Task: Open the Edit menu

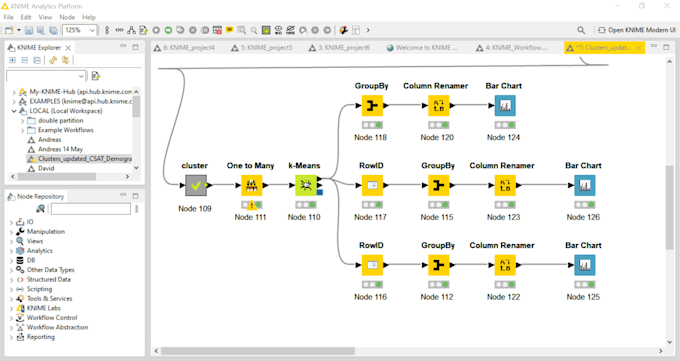Action: coord(26,17)
